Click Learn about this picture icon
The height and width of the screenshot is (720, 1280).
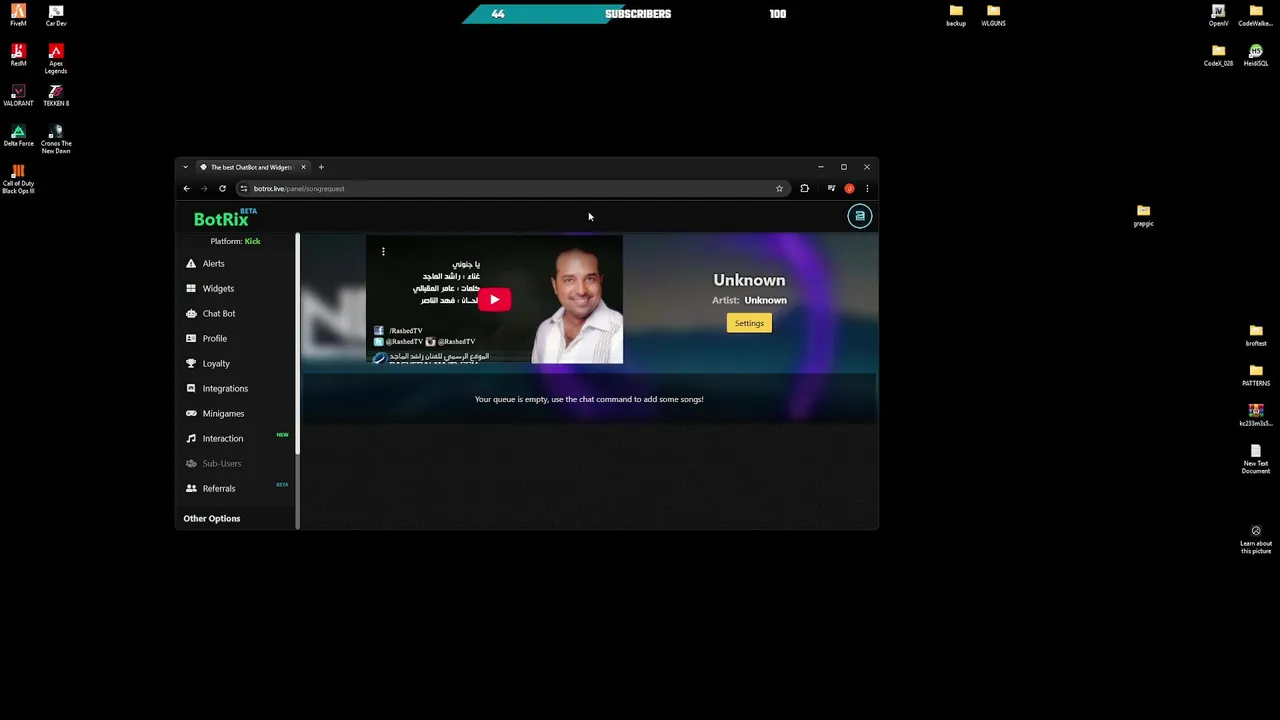pyautogui.click(x=1256, y=539)
